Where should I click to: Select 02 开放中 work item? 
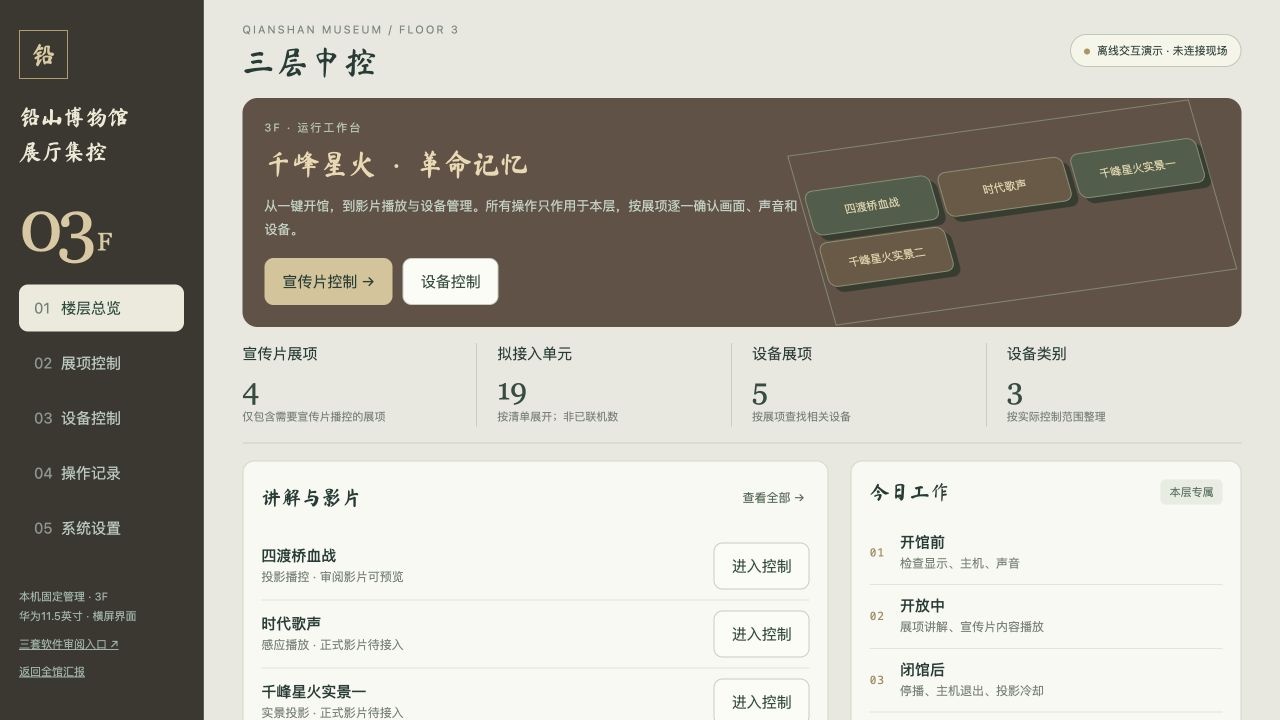coord(1046,616)
